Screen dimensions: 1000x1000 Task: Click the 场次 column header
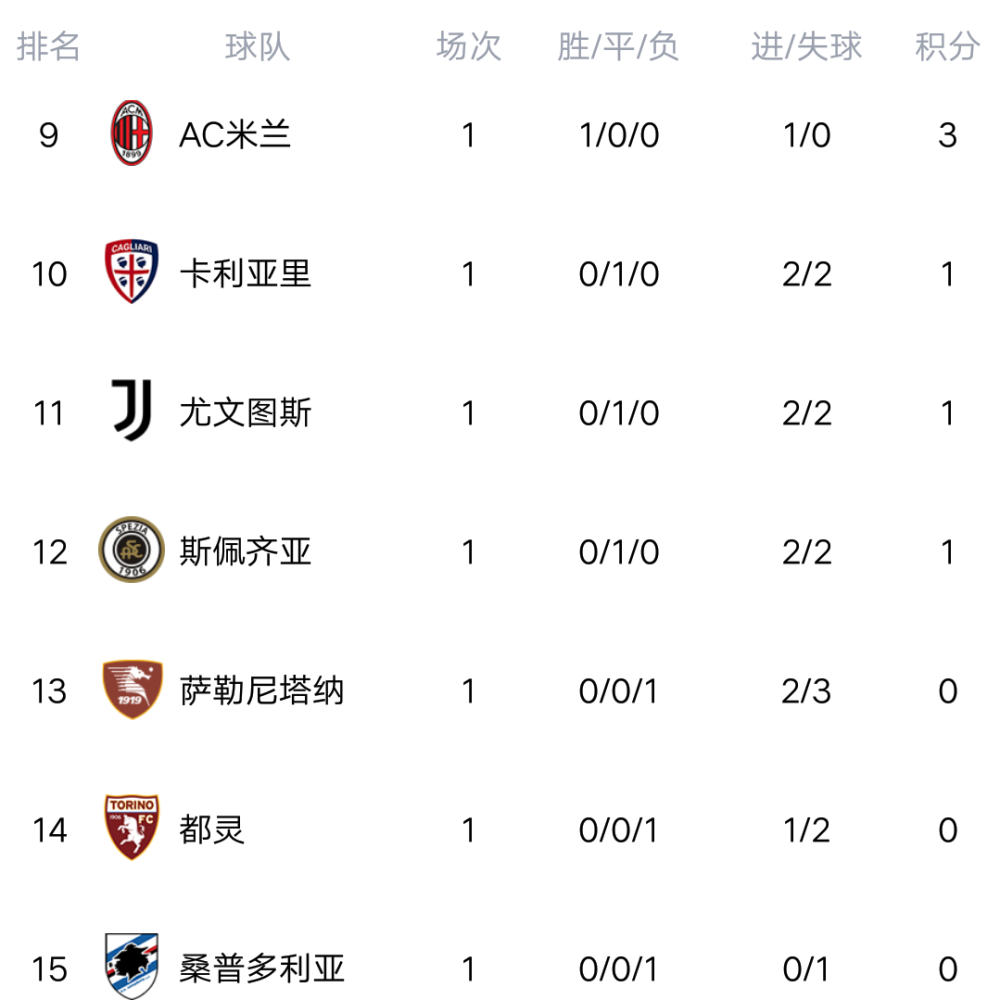pyautogui.click(x=469, y=47)
